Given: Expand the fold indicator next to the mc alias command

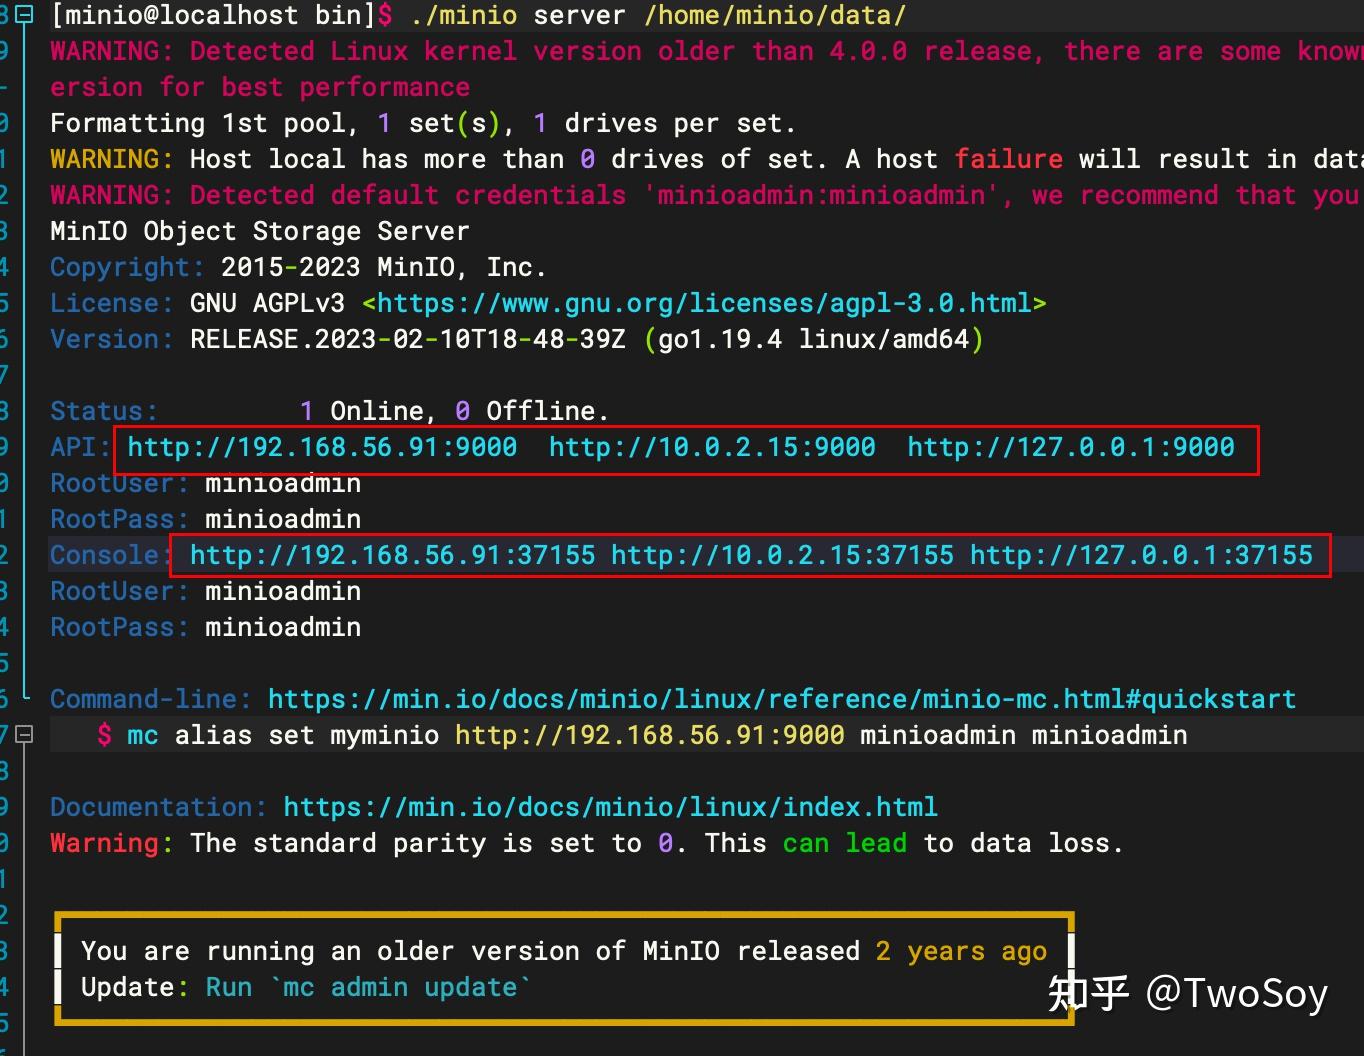Looking at the screenshot, I should (25, 734).
